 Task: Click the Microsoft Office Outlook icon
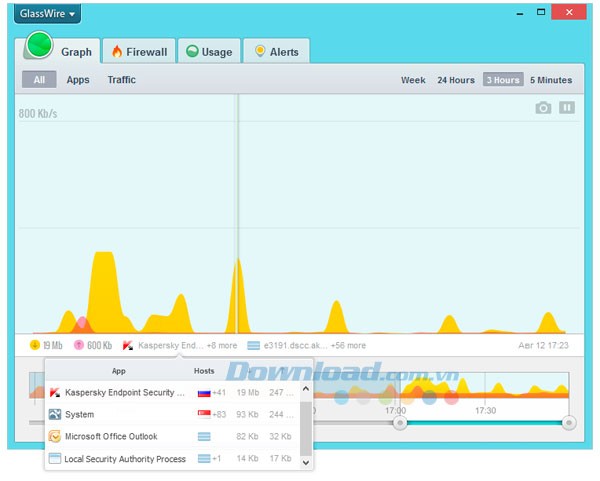[x=55, y=436]
